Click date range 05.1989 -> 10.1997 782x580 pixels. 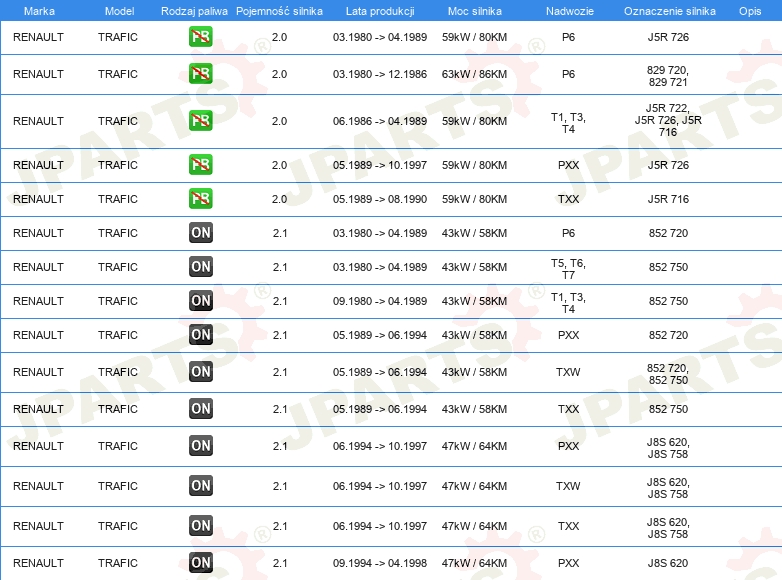pyautogui.click(x=380, y=165)
